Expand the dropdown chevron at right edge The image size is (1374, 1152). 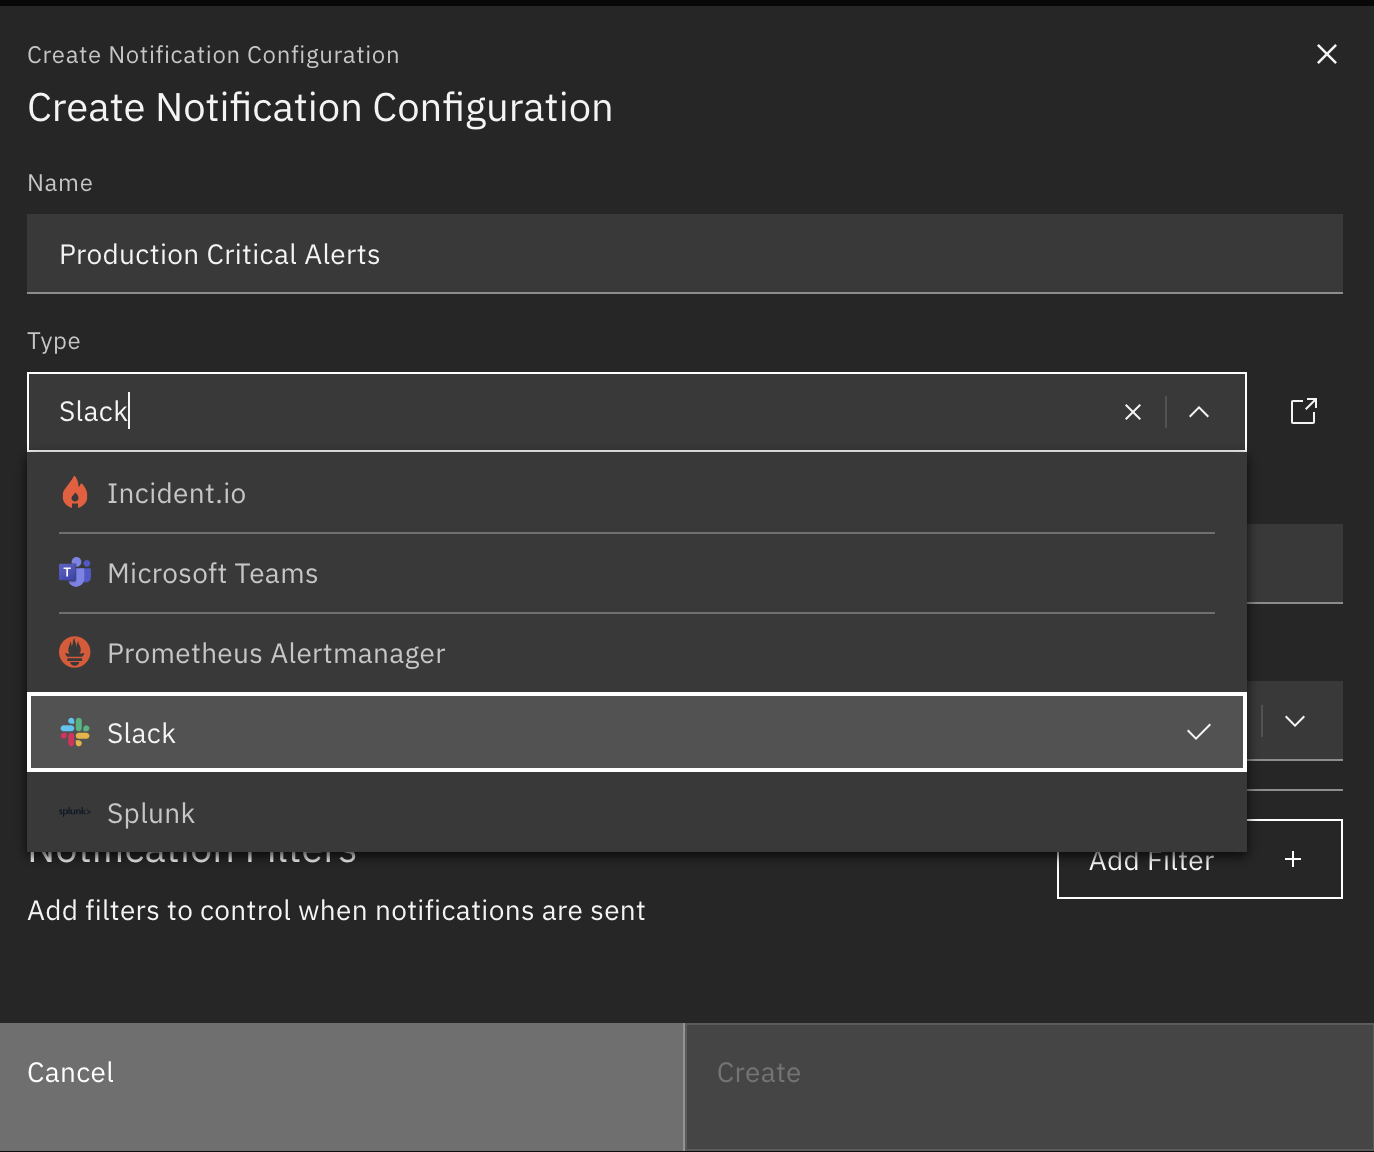1294,721
